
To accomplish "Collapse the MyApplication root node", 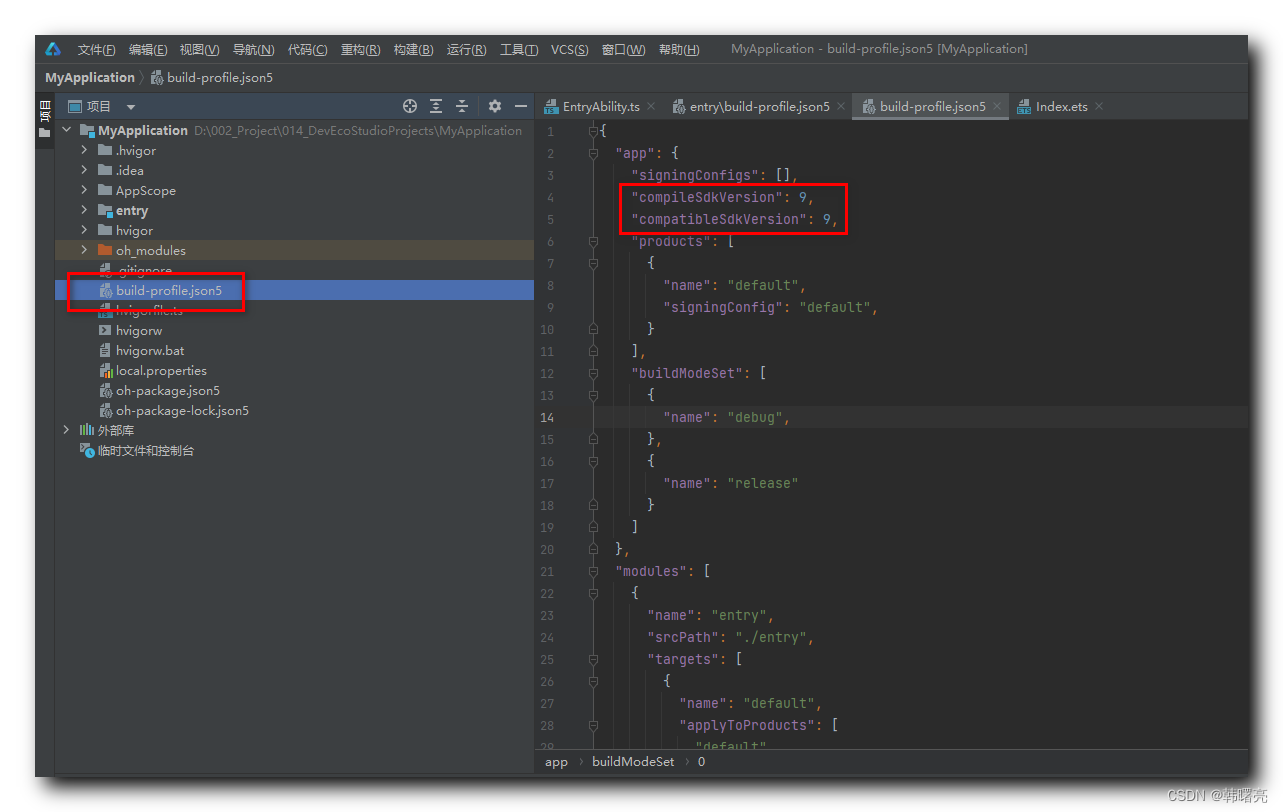I will (66, 129).
